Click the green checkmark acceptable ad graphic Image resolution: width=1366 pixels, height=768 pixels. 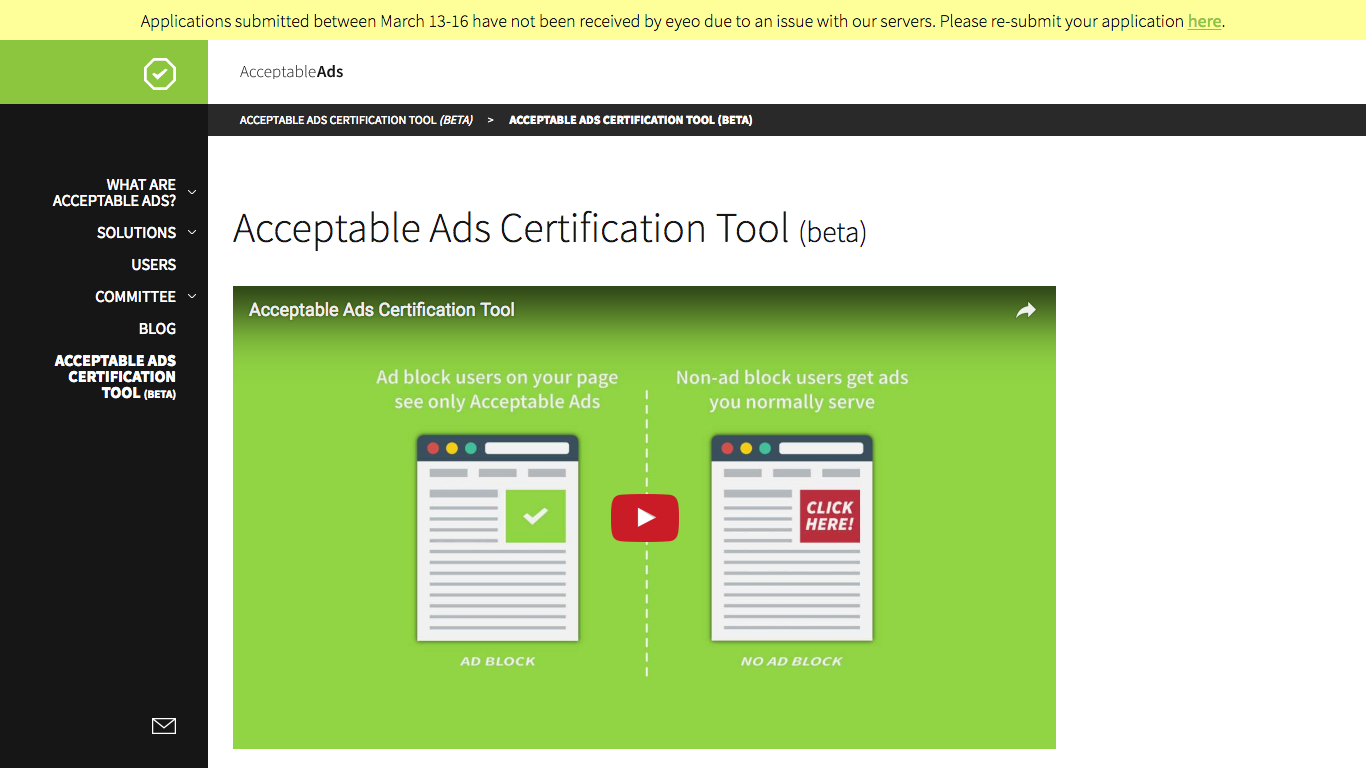coord(535,516)
